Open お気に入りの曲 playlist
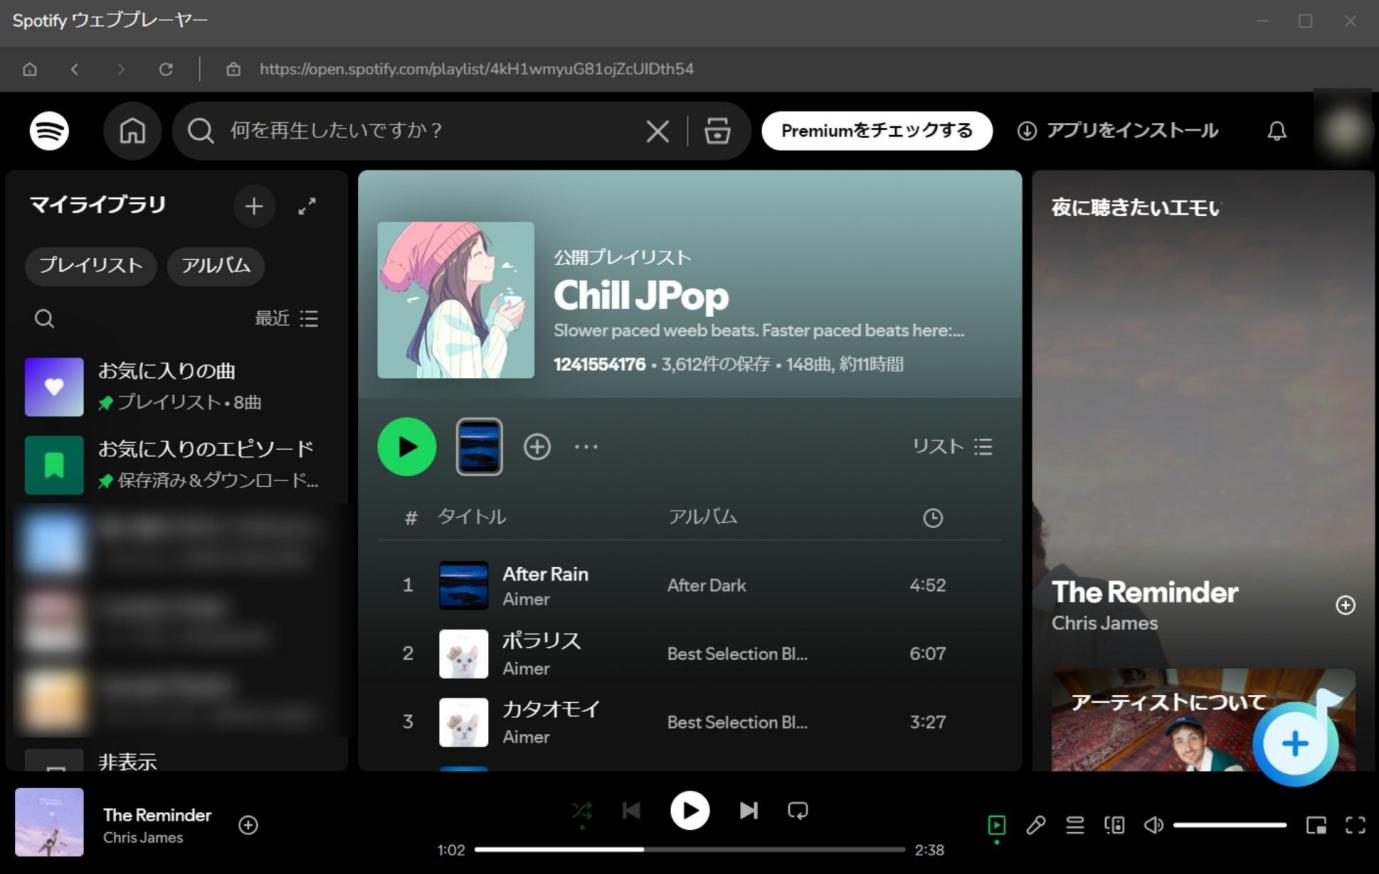This screenshot has height=874, width=1379. coord(177,386)
